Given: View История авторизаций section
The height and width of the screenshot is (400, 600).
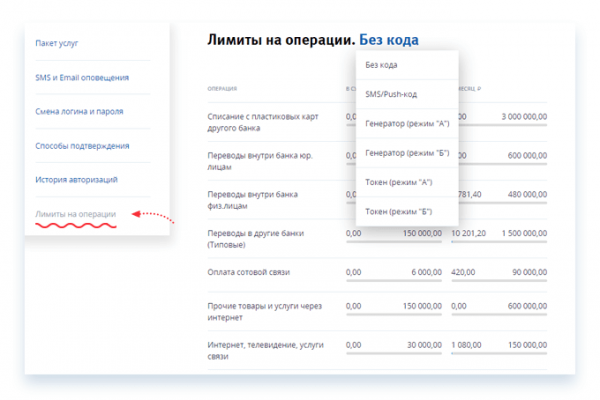Looking at the screenshot, I should [x=77, y=180].
